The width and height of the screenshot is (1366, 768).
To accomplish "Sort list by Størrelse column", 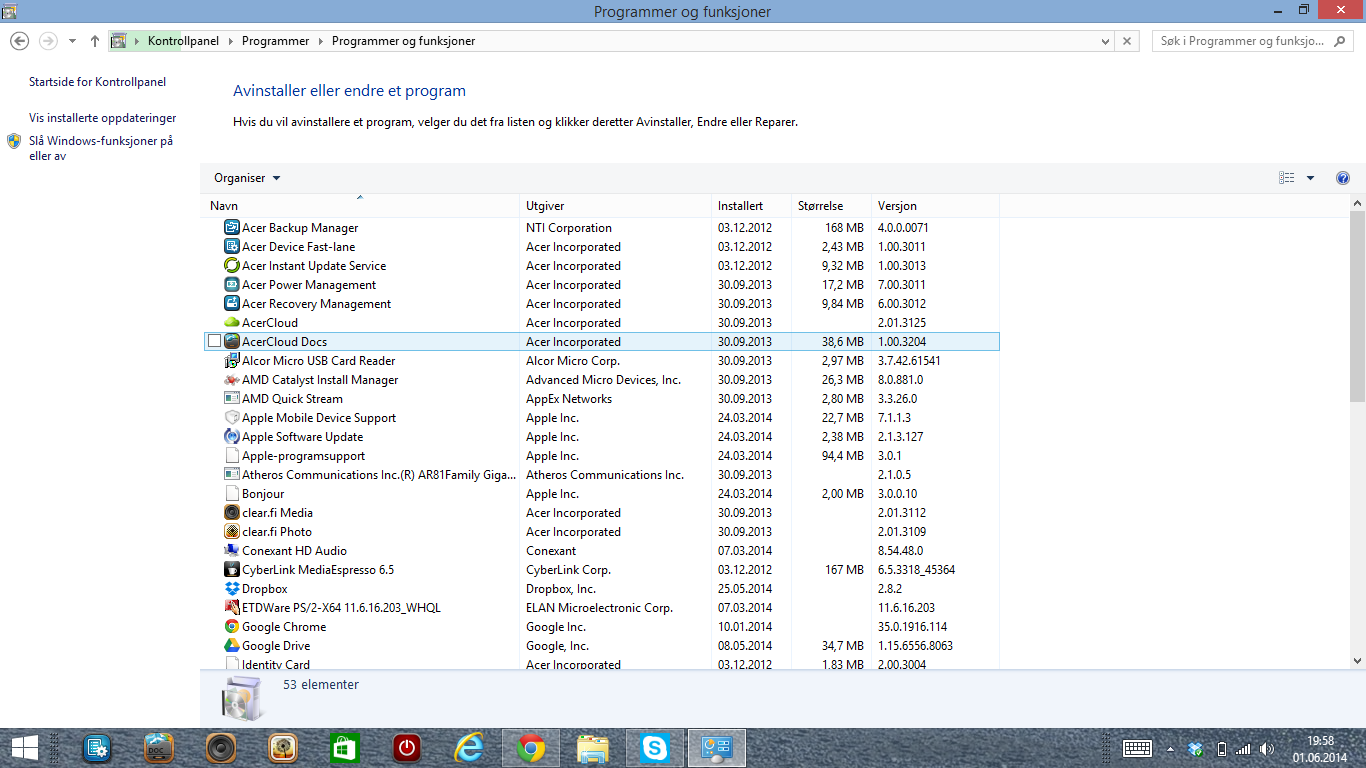I will [831, 206].
